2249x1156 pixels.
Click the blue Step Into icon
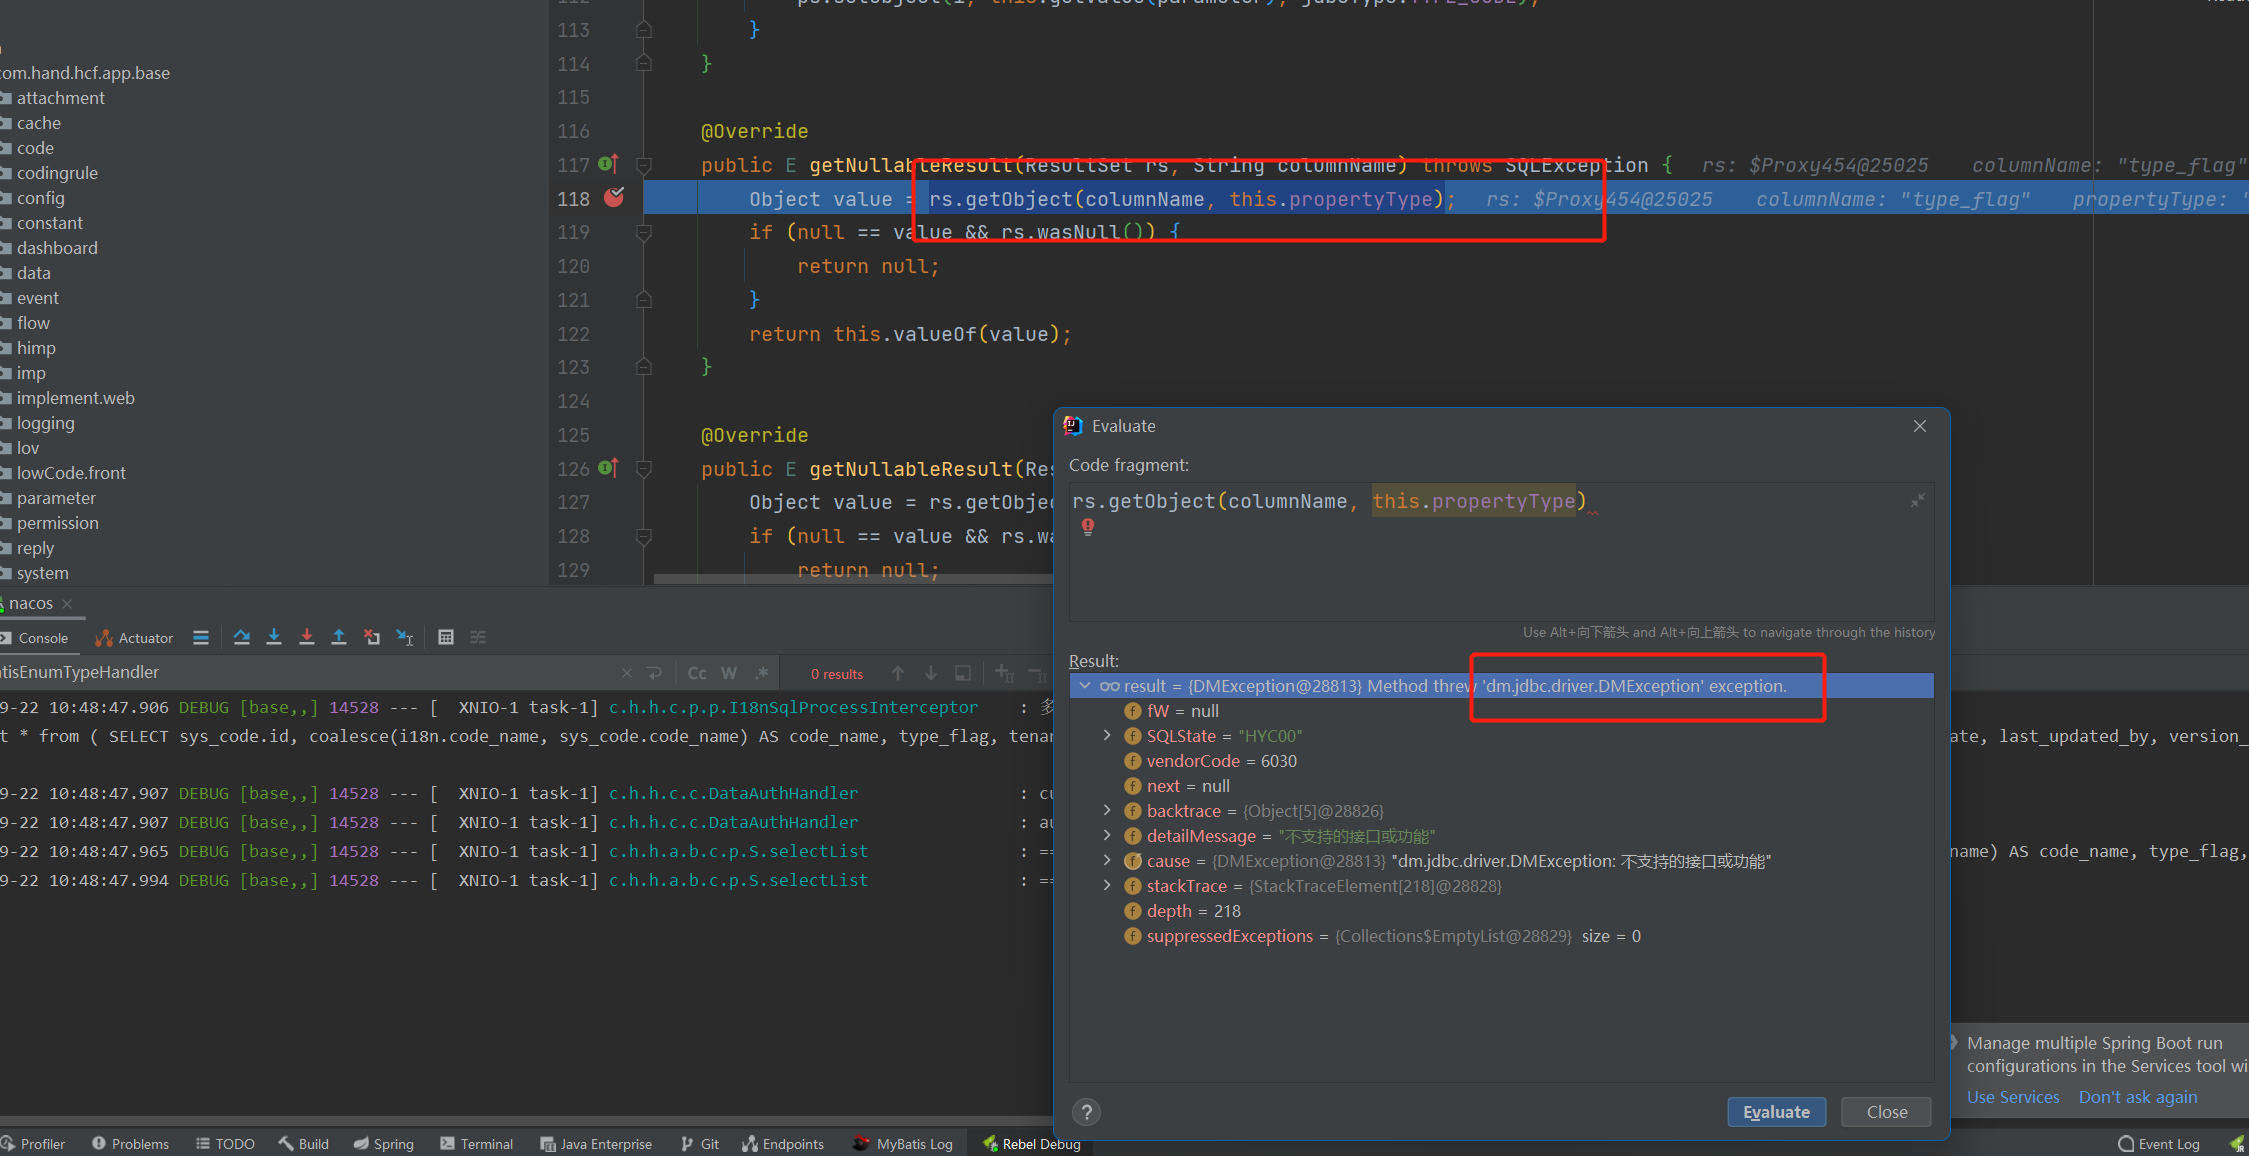pos(274,637)
